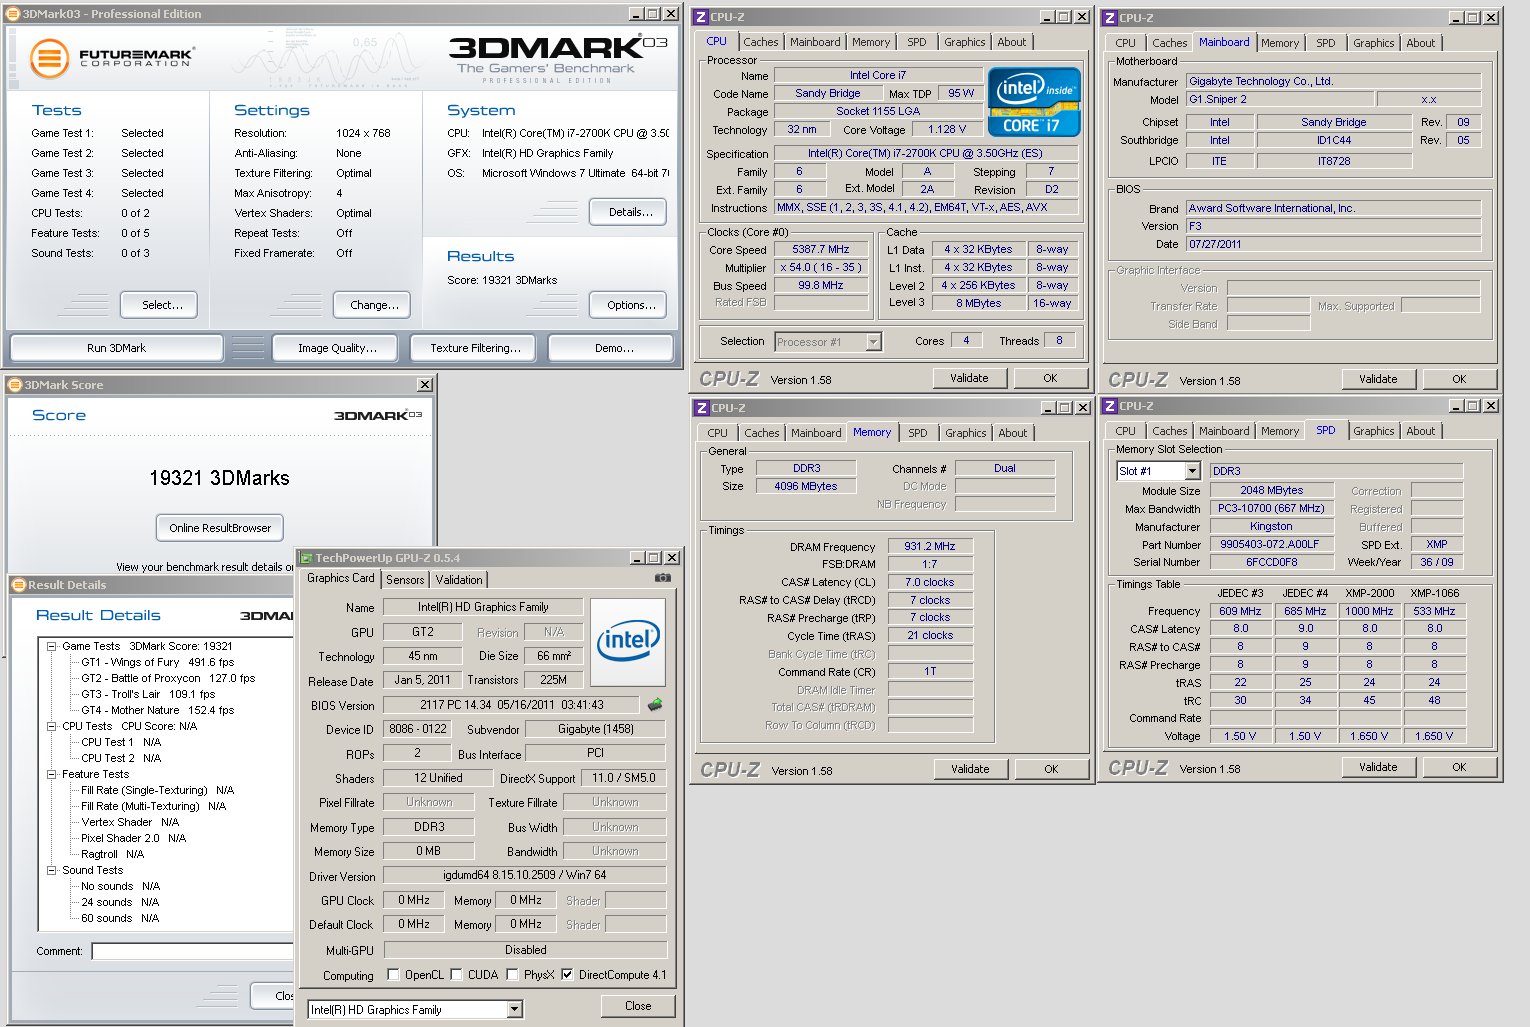Open the Processor #1 selection dropdown

[x=873, y=342]
